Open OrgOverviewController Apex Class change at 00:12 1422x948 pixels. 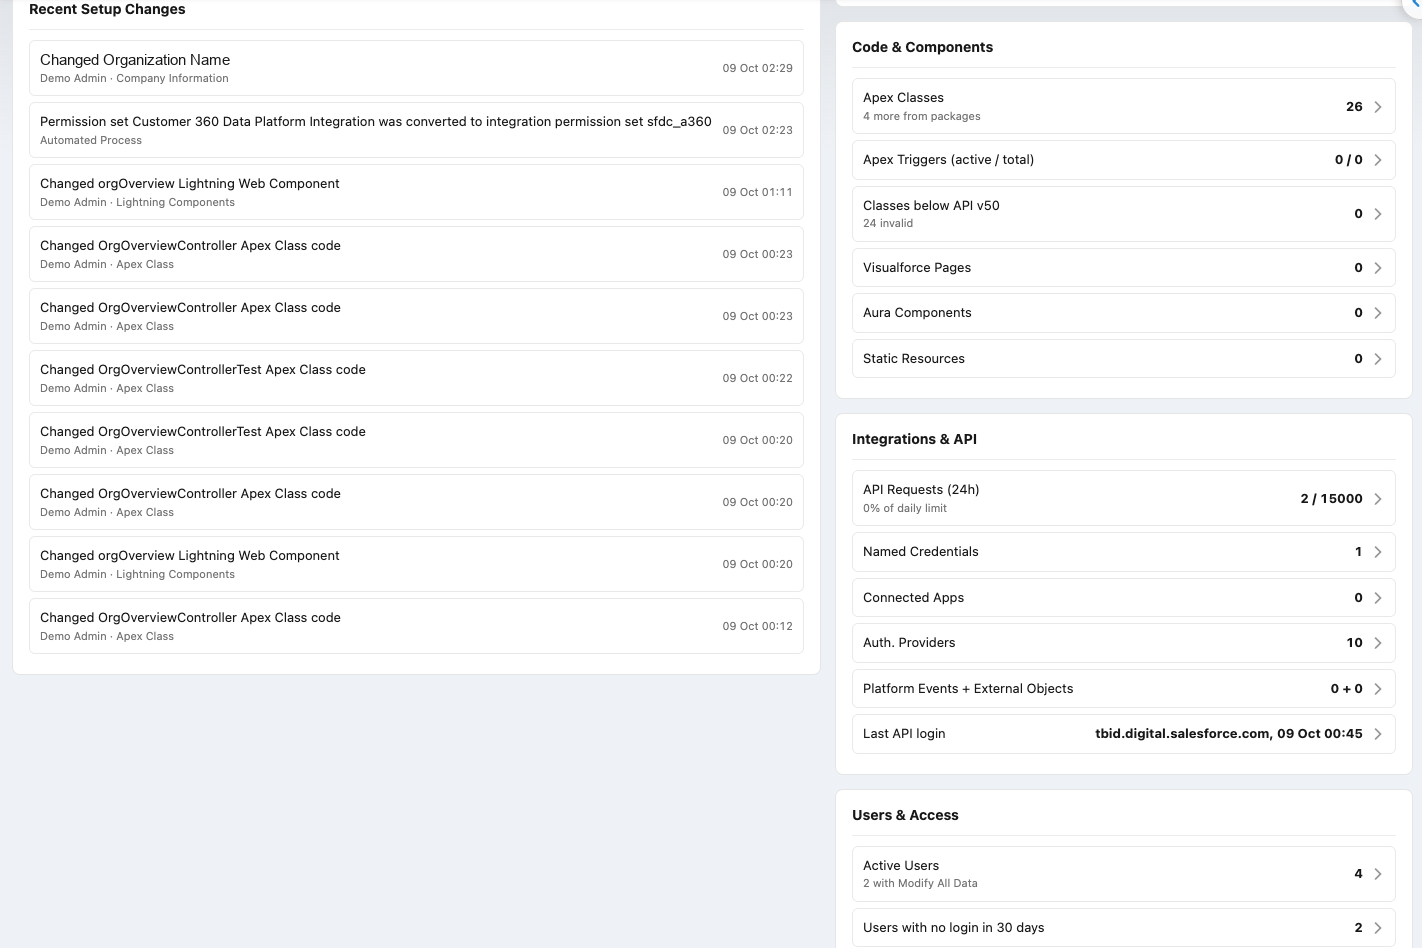tap(416, 626)
